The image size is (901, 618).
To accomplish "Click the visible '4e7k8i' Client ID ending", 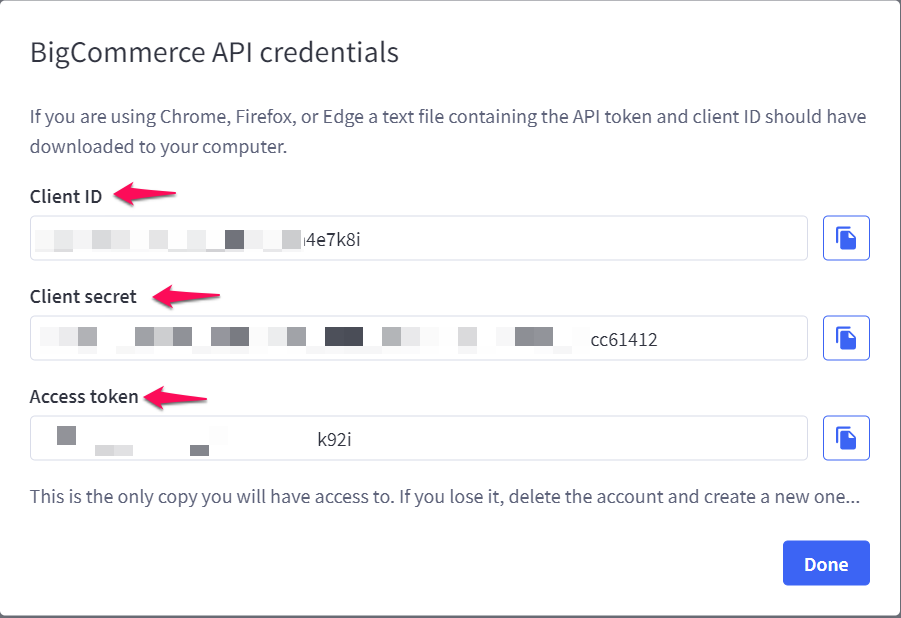I will point(331,239).
